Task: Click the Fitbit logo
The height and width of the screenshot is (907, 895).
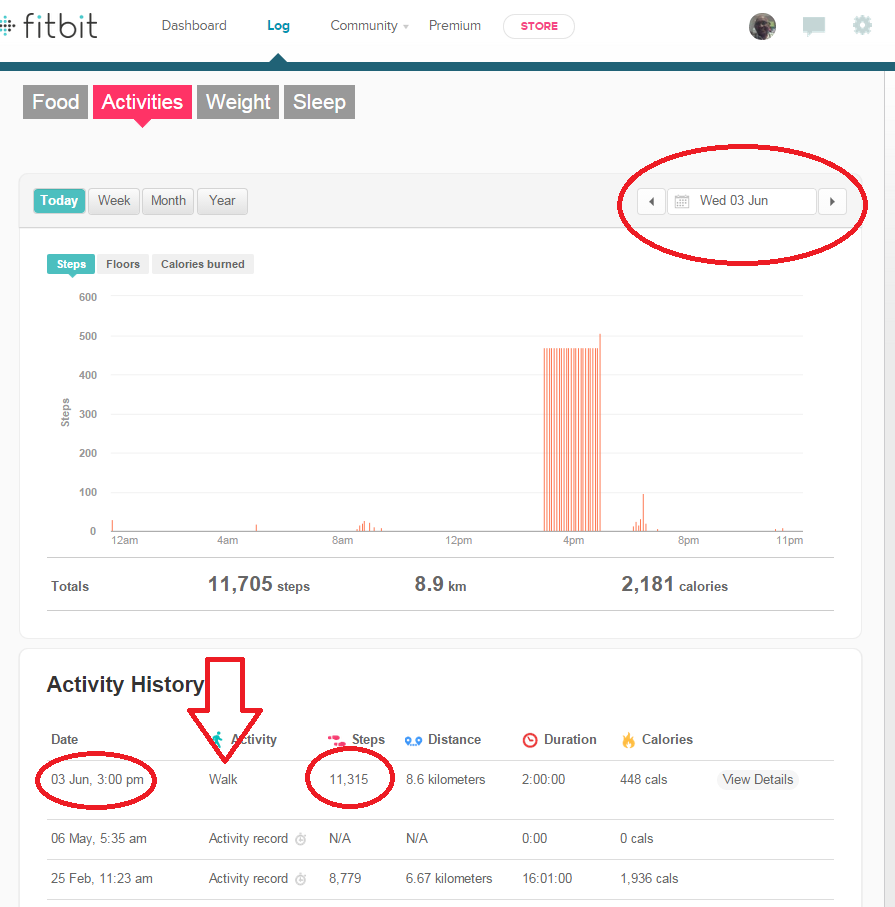Action: pos(50,25)
